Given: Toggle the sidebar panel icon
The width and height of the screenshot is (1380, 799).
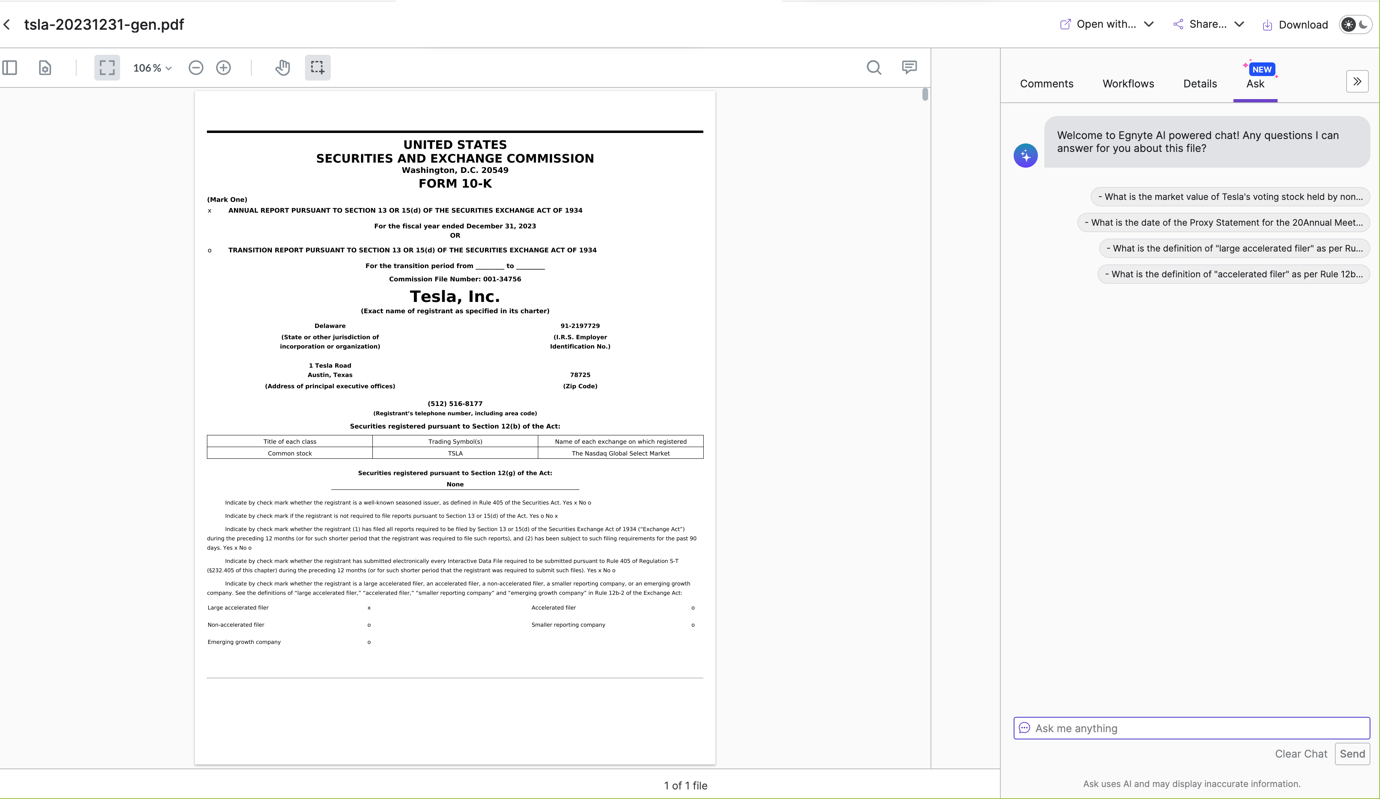Looking at the screenshot, I should point(10,68).
